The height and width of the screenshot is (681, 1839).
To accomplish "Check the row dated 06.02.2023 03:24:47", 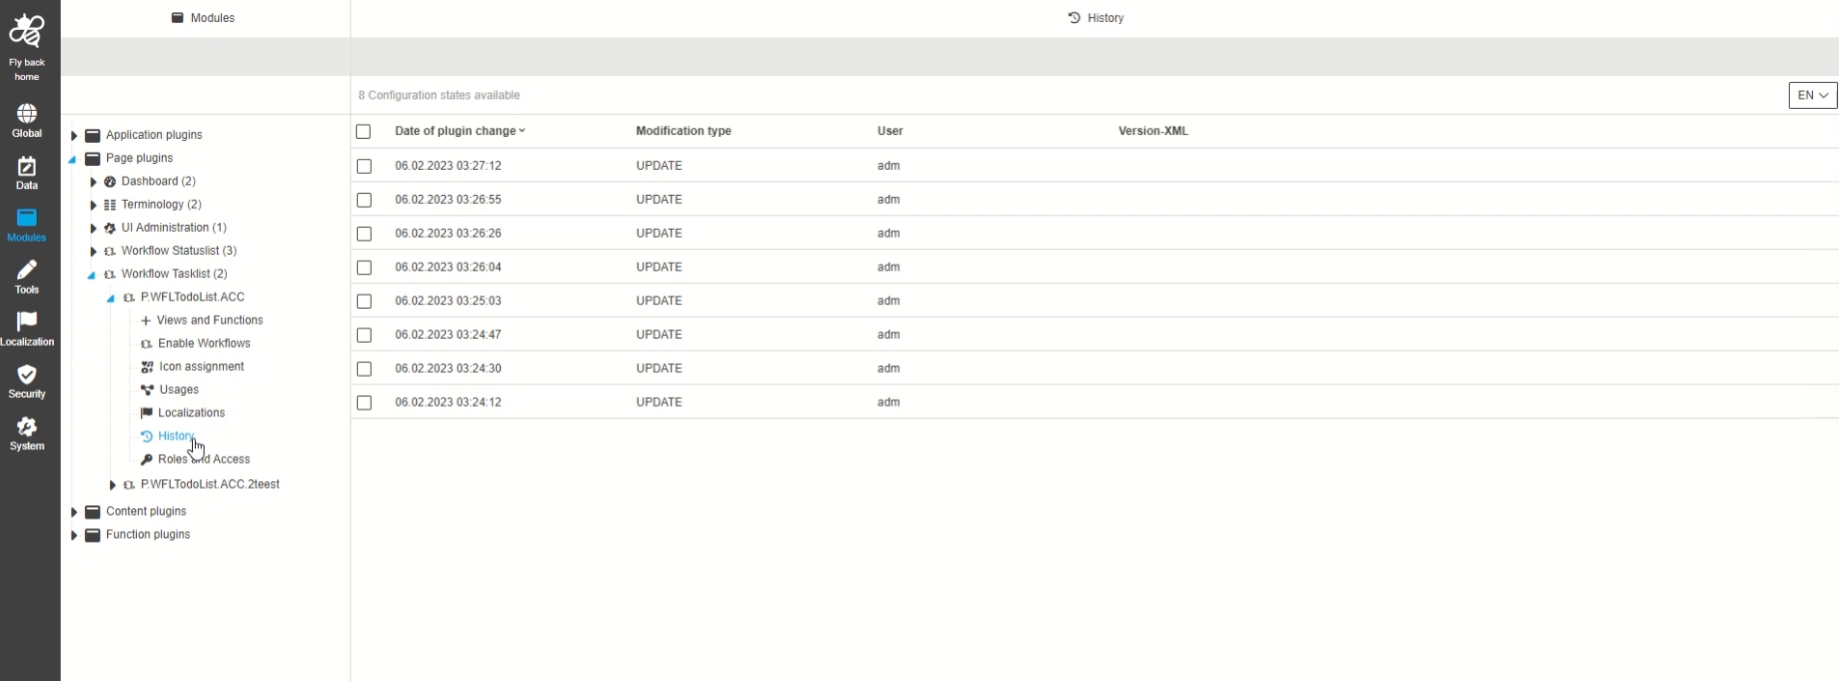I will pyautogui.click(x=364, y=335).
